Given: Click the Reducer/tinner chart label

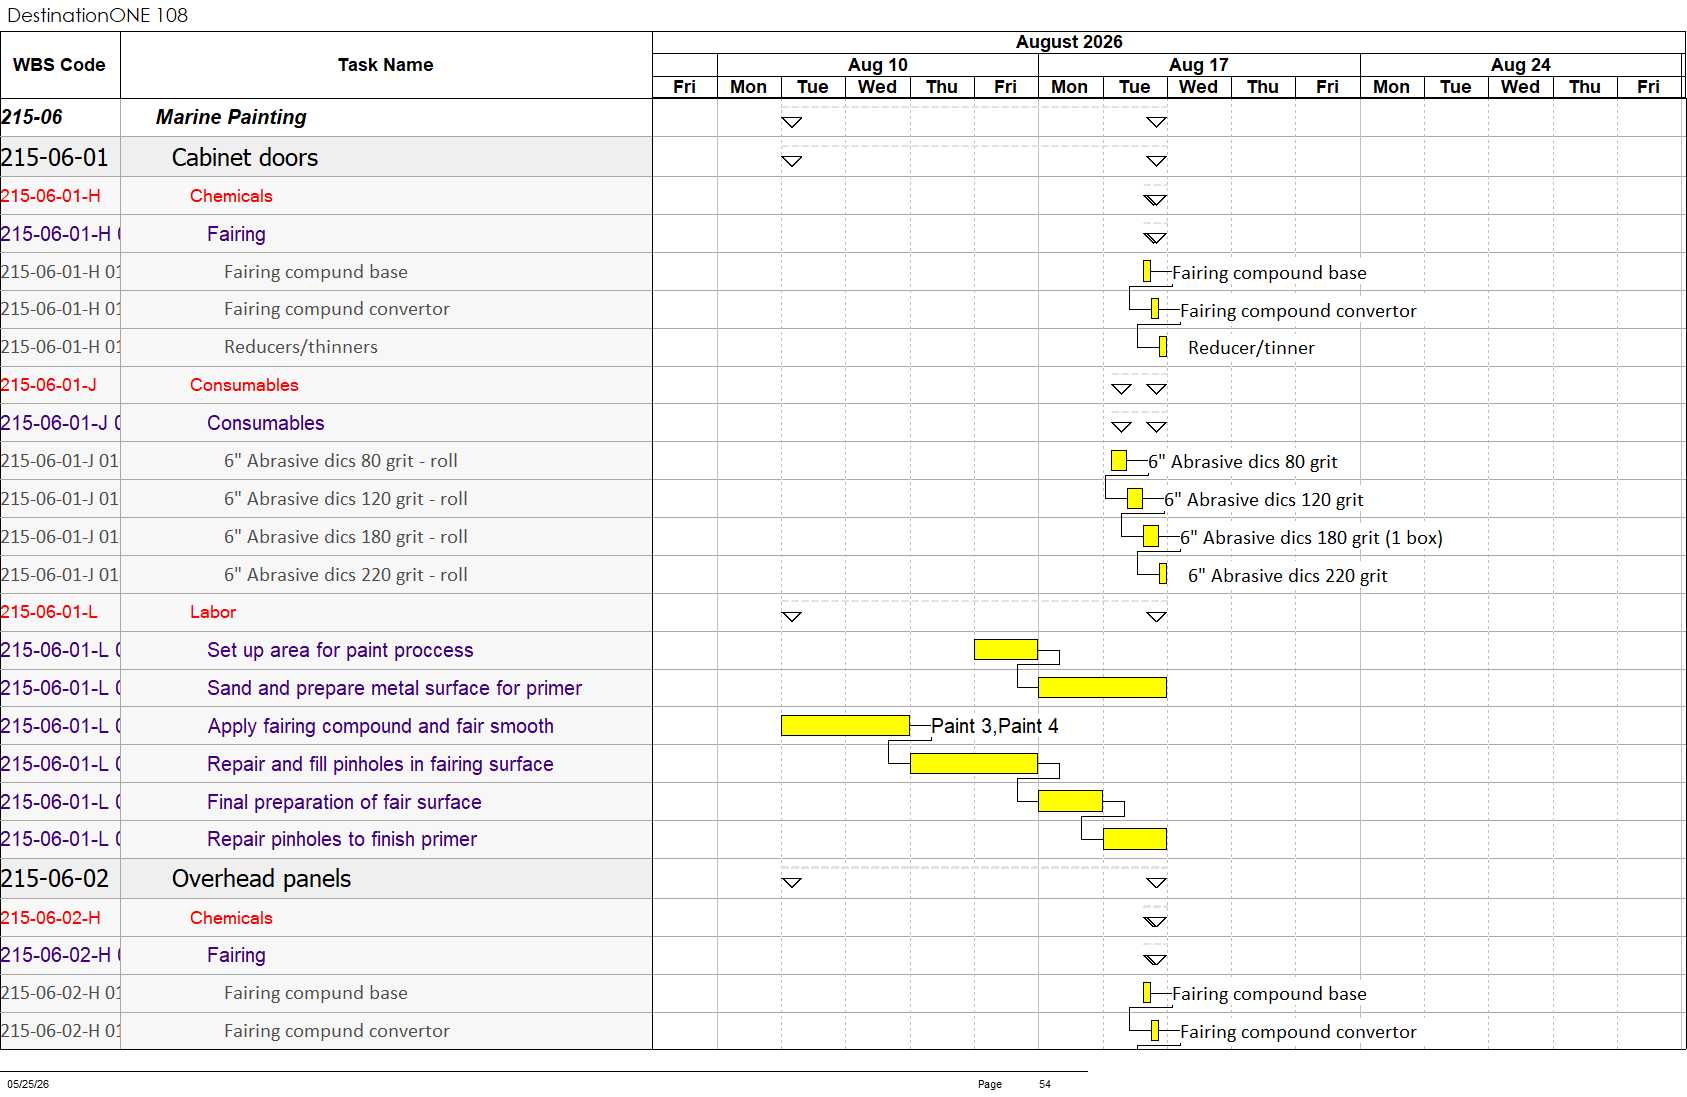Looking at the screenshot, I should click(x=1251, y=348).
